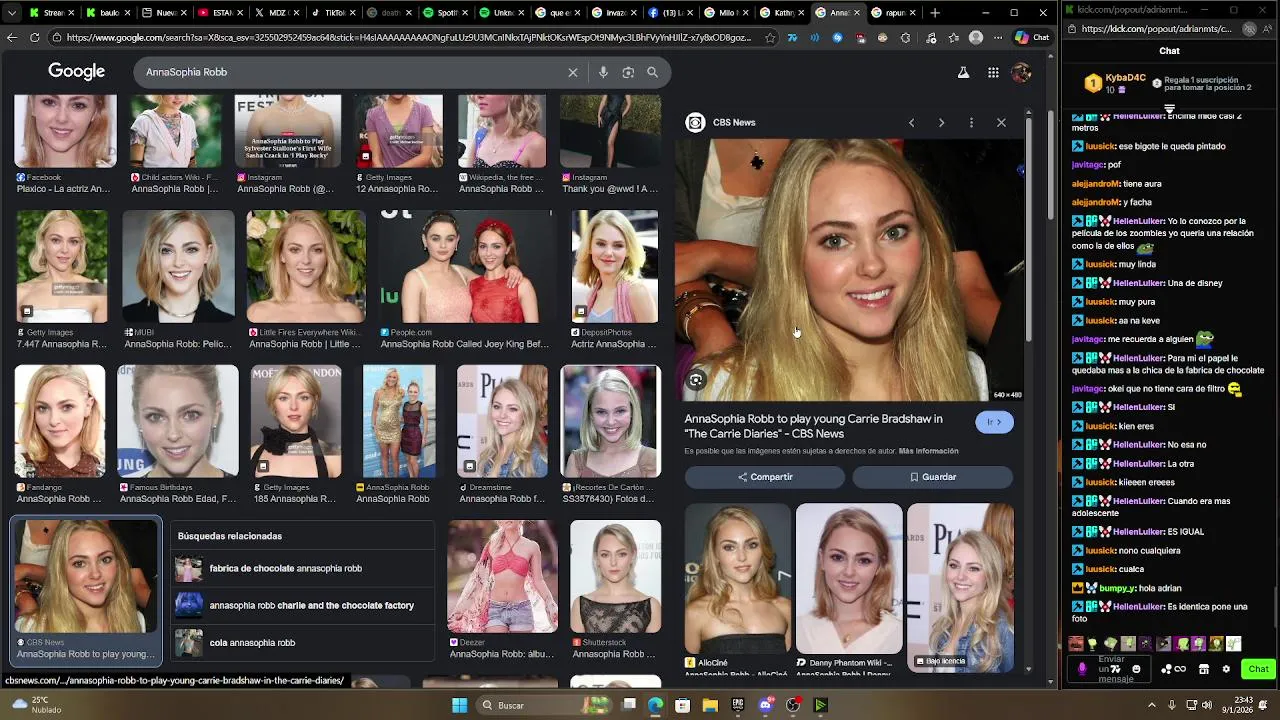The width and height of the screenshot is (1280, 720).
Task: Save the image with Guardar
Action: click(933, 477)
